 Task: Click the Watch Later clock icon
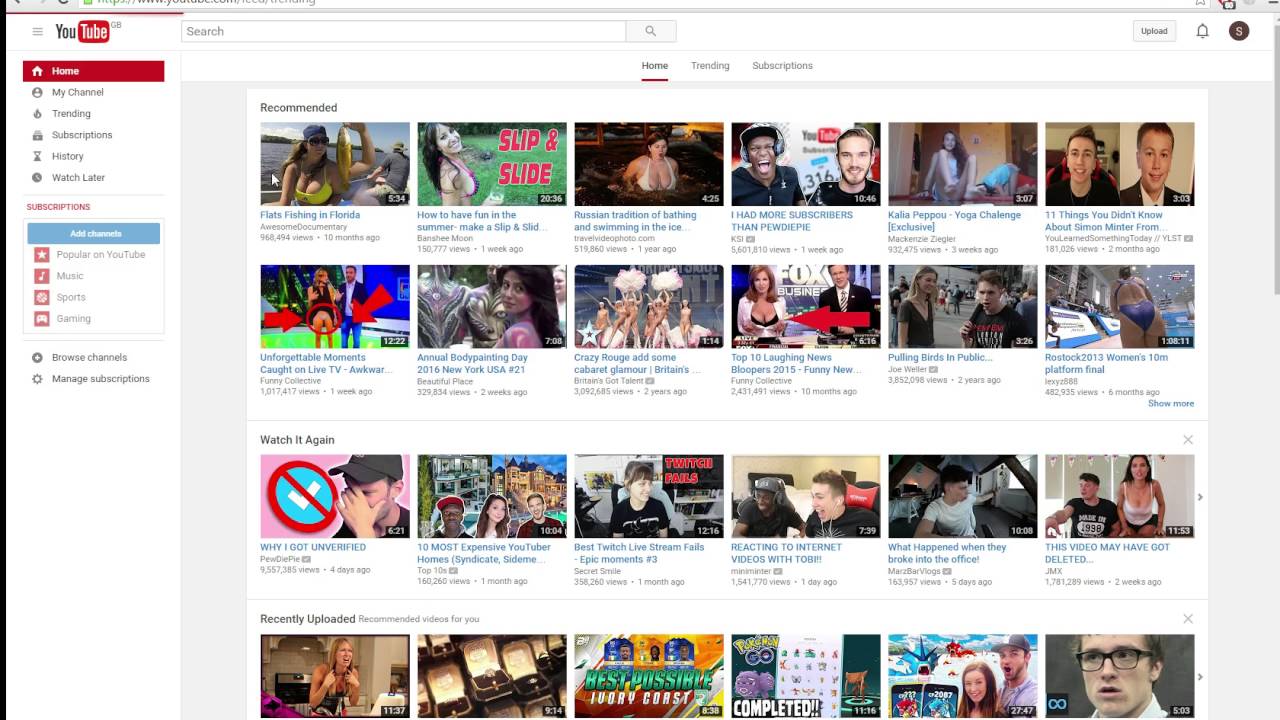tap(37, 178)
